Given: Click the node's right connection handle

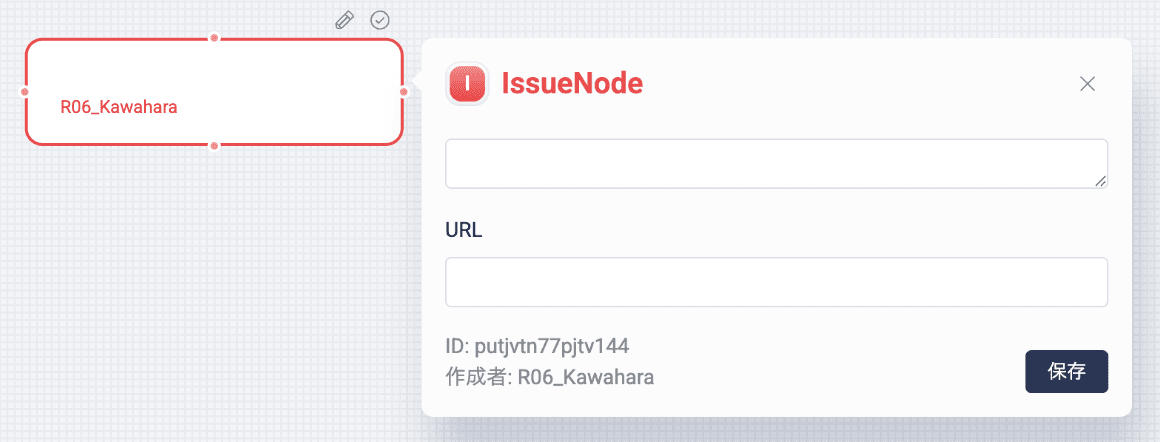Looking at the screenshot, I should 404,92.
